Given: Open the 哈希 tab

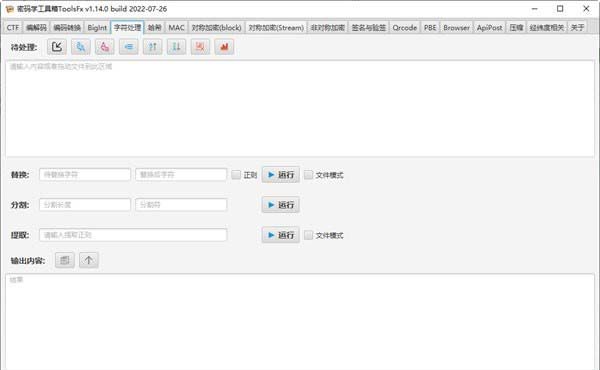Looking at the screenshot, I should pyautogui.click(x=155, y=28).
